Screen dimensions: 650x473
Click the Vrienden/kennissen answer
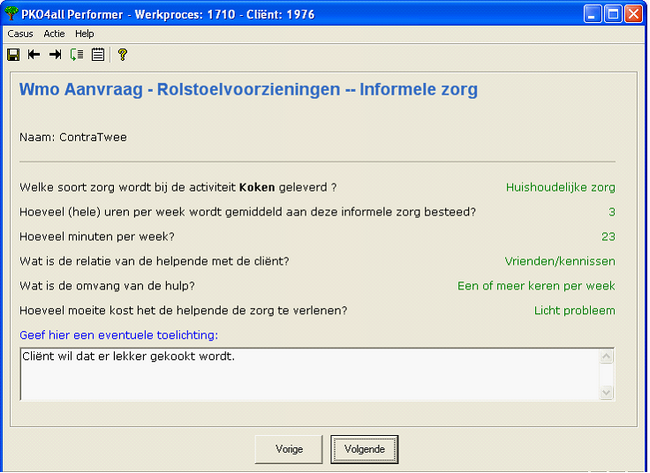click(560, 261)
